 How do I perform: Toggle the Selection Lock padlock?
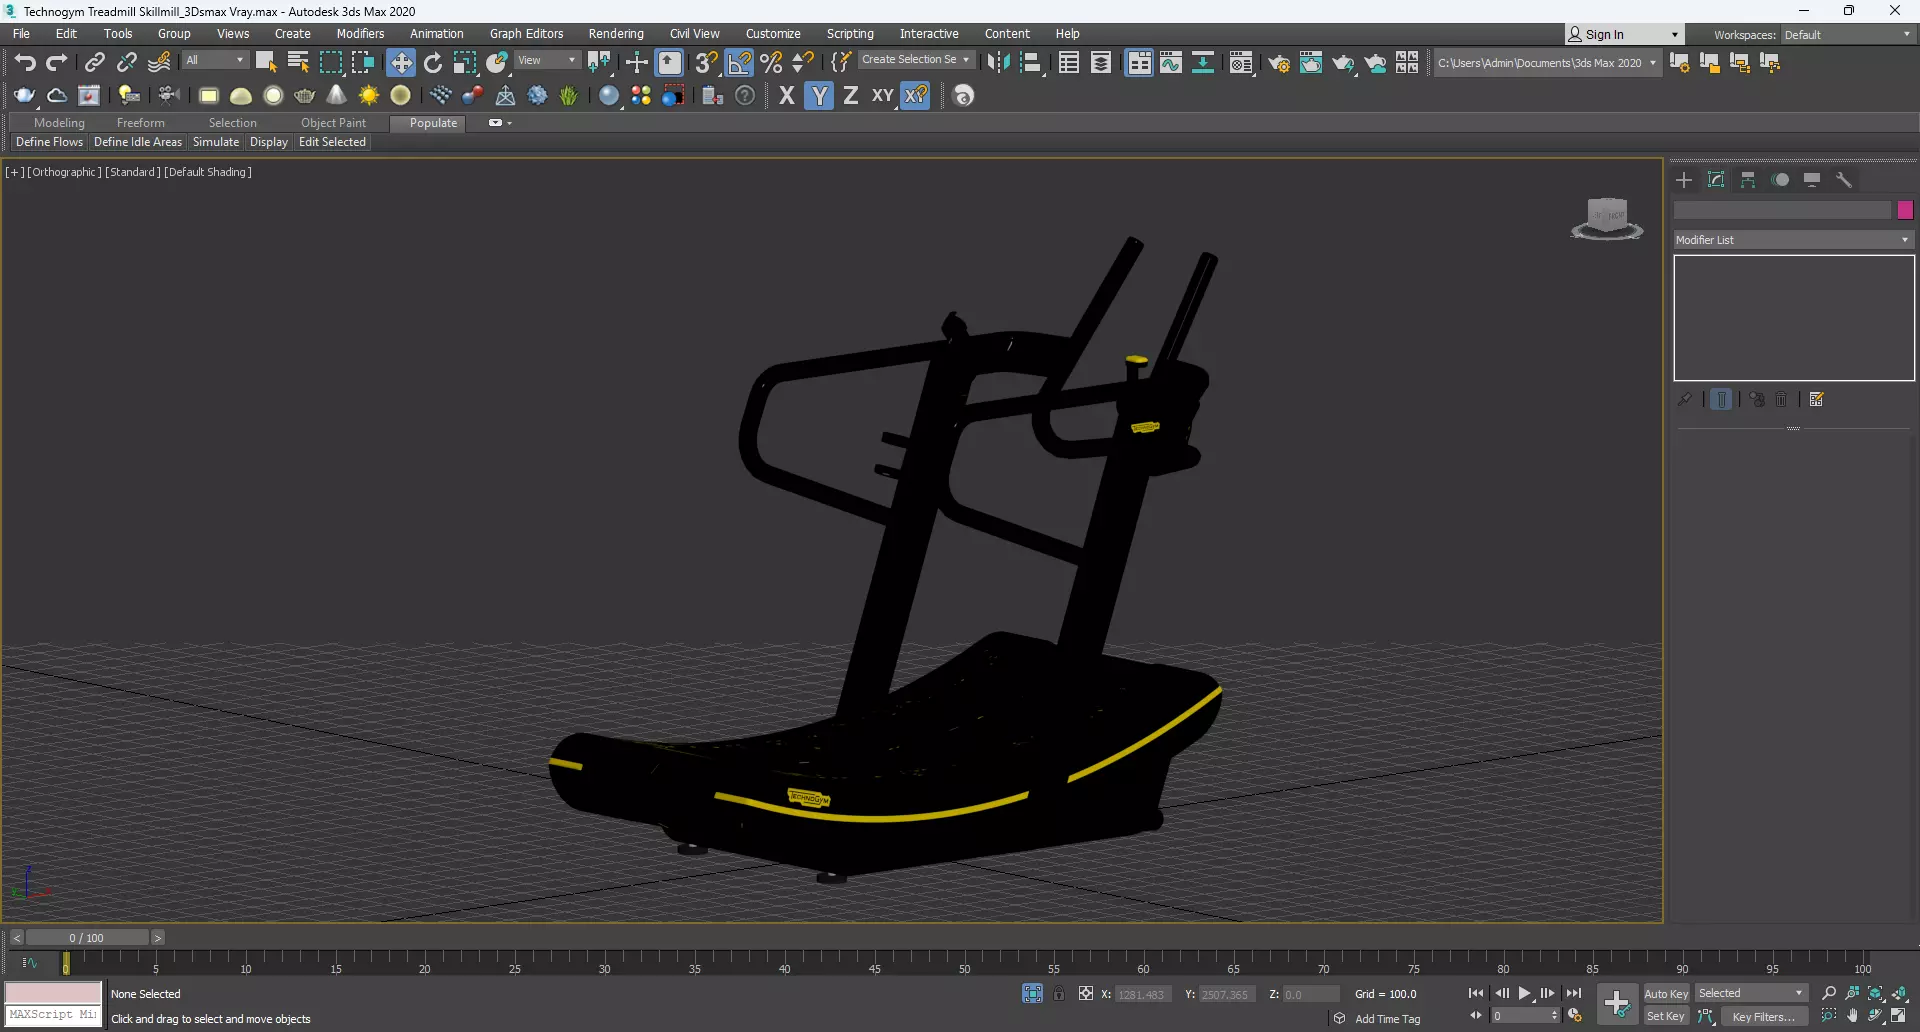pos(1059,993)
